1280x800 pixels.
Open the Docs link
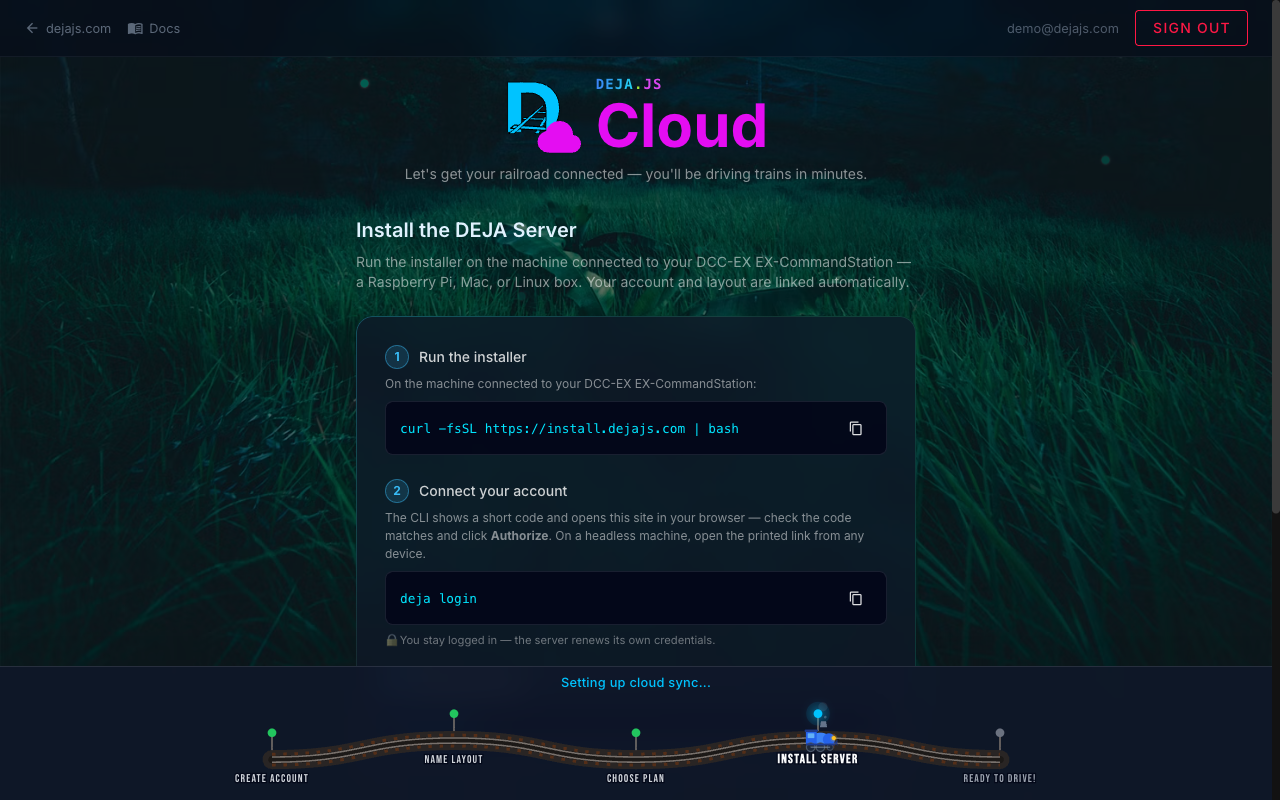click(164, 28)
